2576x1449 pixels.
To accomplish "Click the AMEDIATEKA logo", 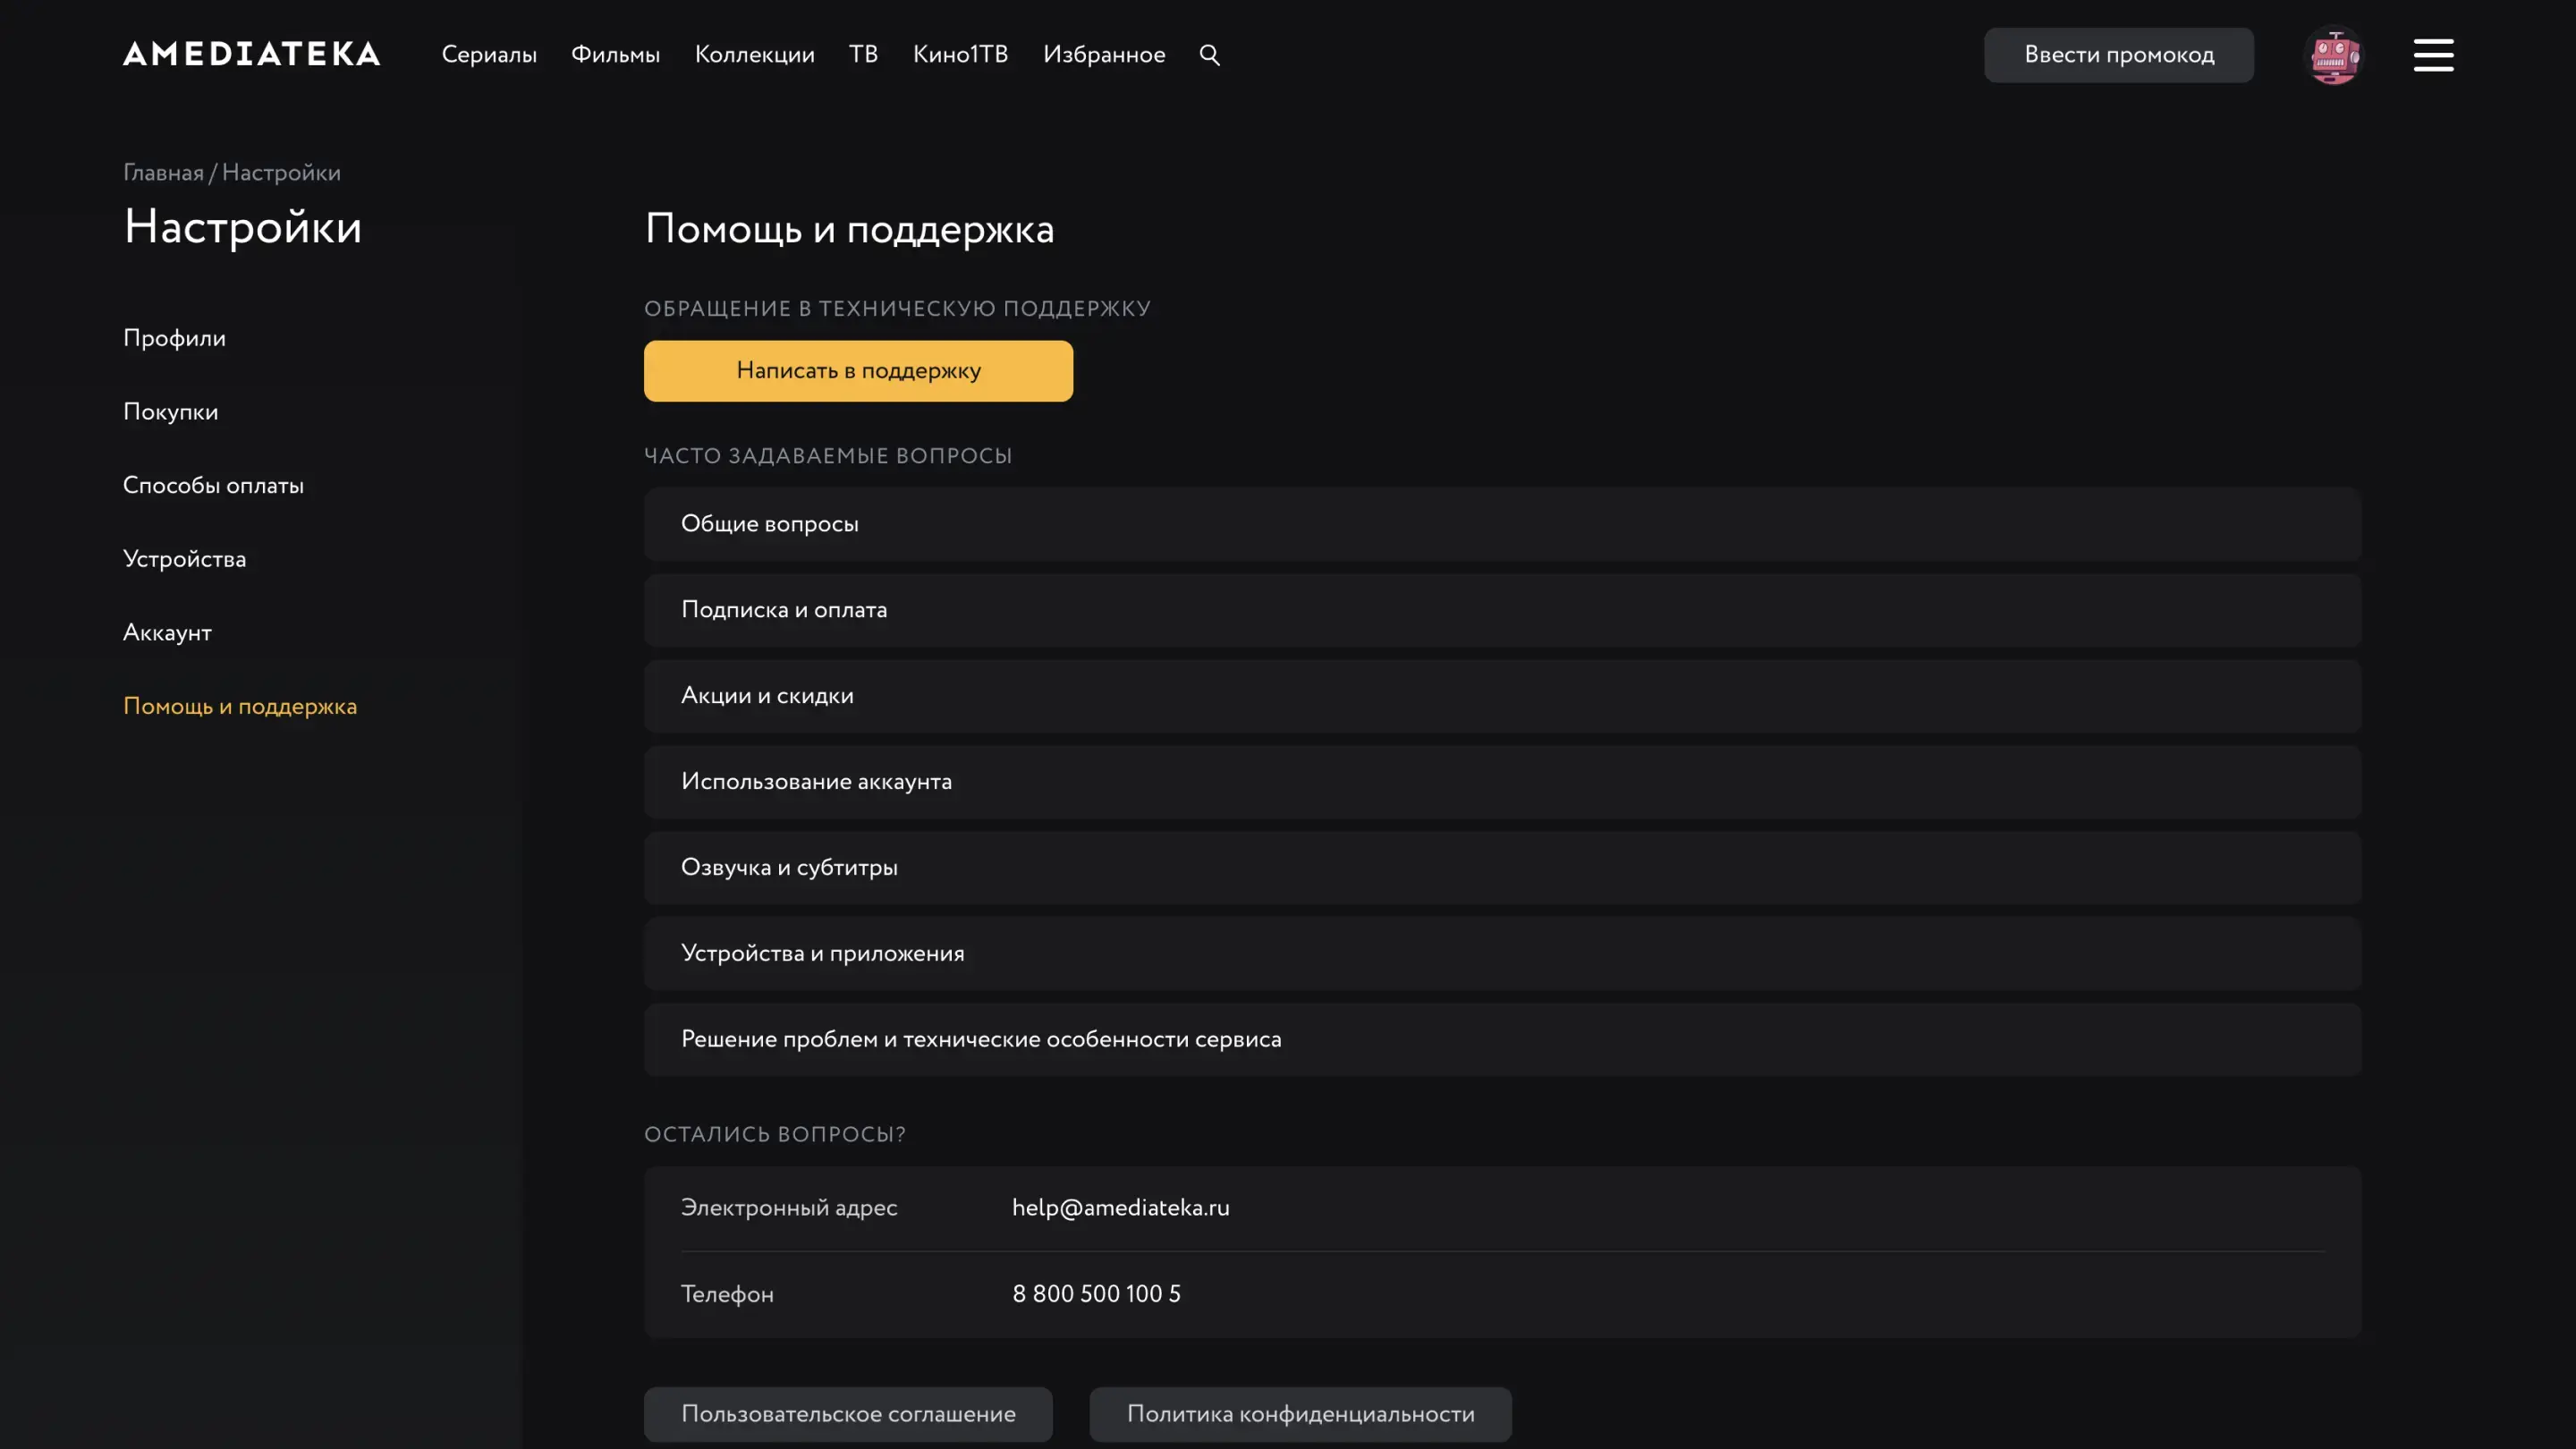I will pos(251,54).
